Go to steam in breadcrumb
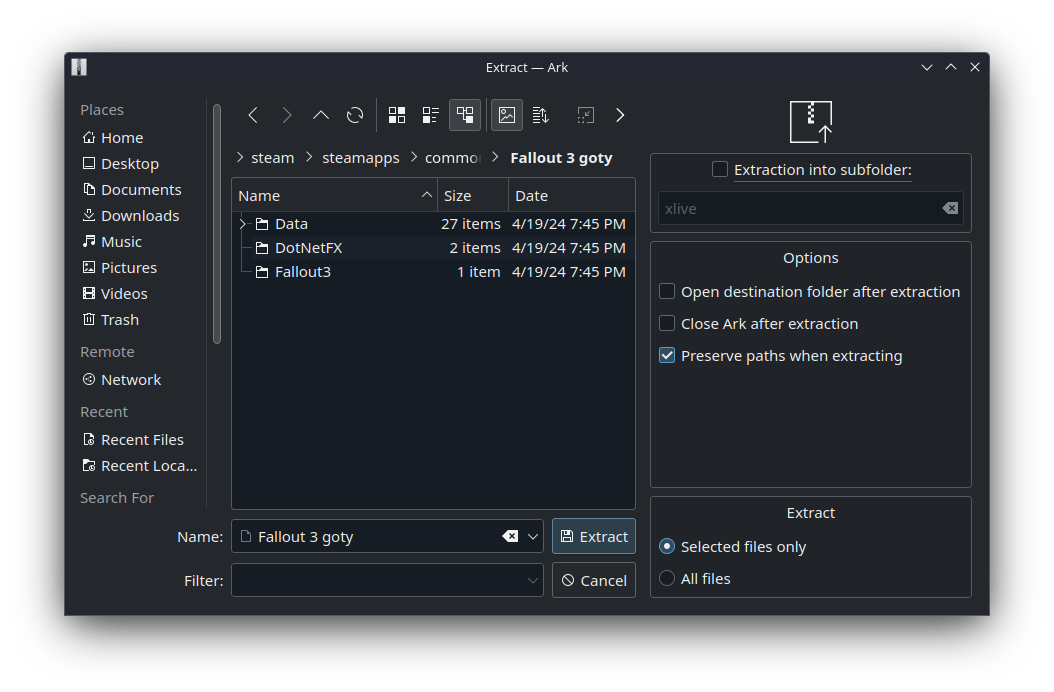This screenshot has width=1054, height=692. click(273, 157)
